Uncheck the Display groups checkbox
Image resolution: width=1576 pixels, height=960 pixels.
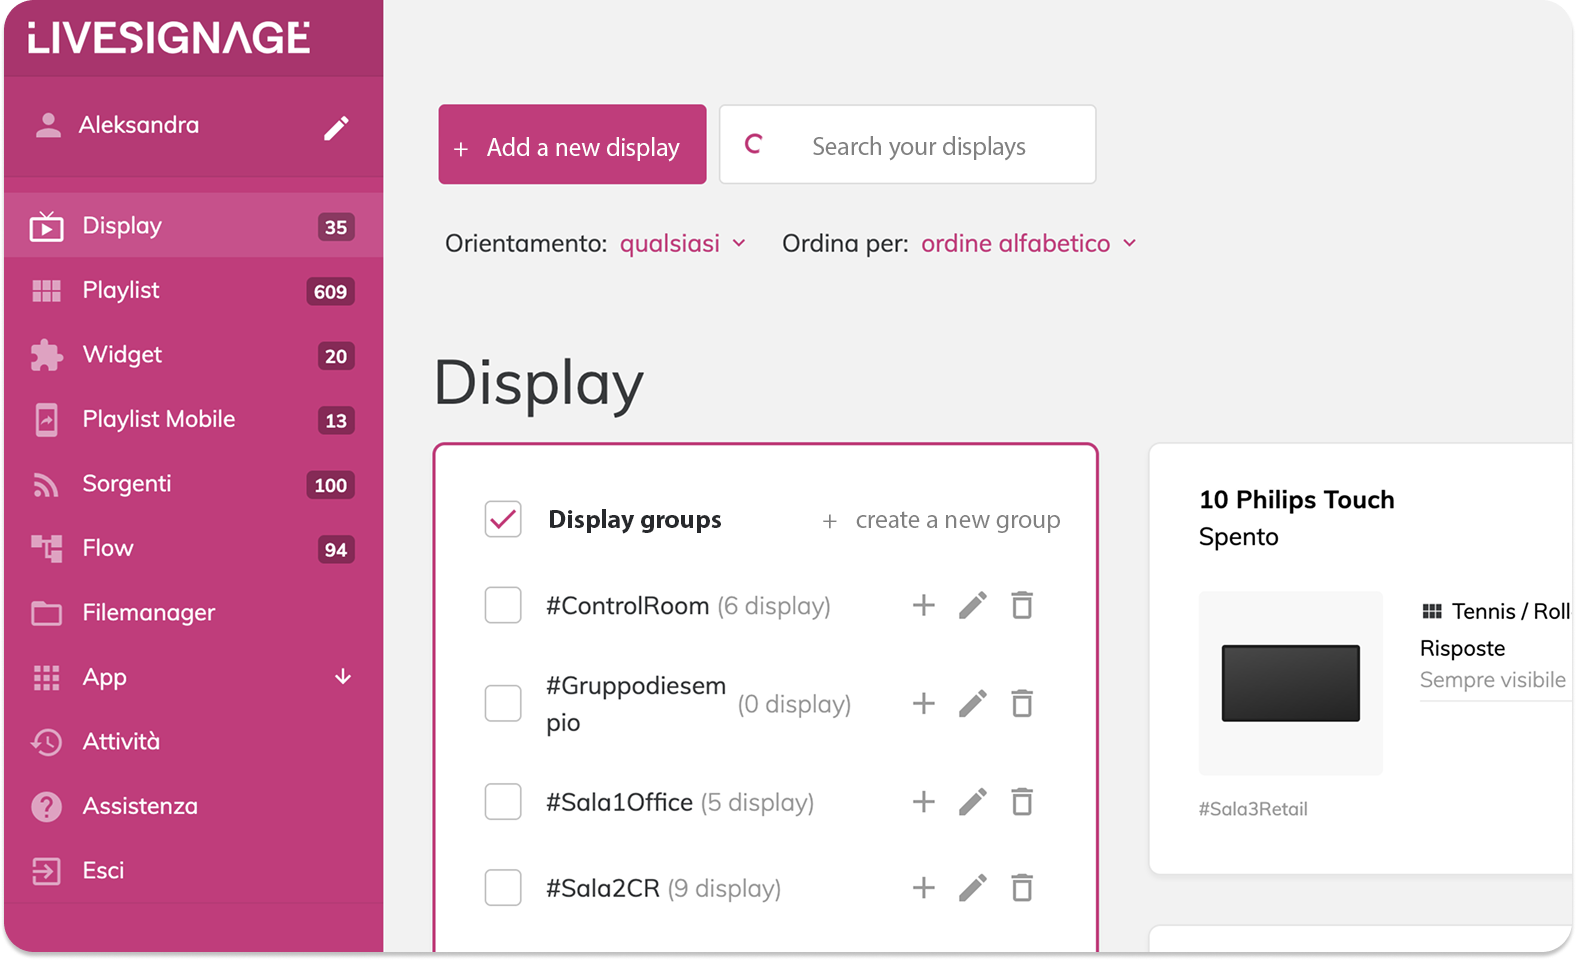tap(503, 519)
